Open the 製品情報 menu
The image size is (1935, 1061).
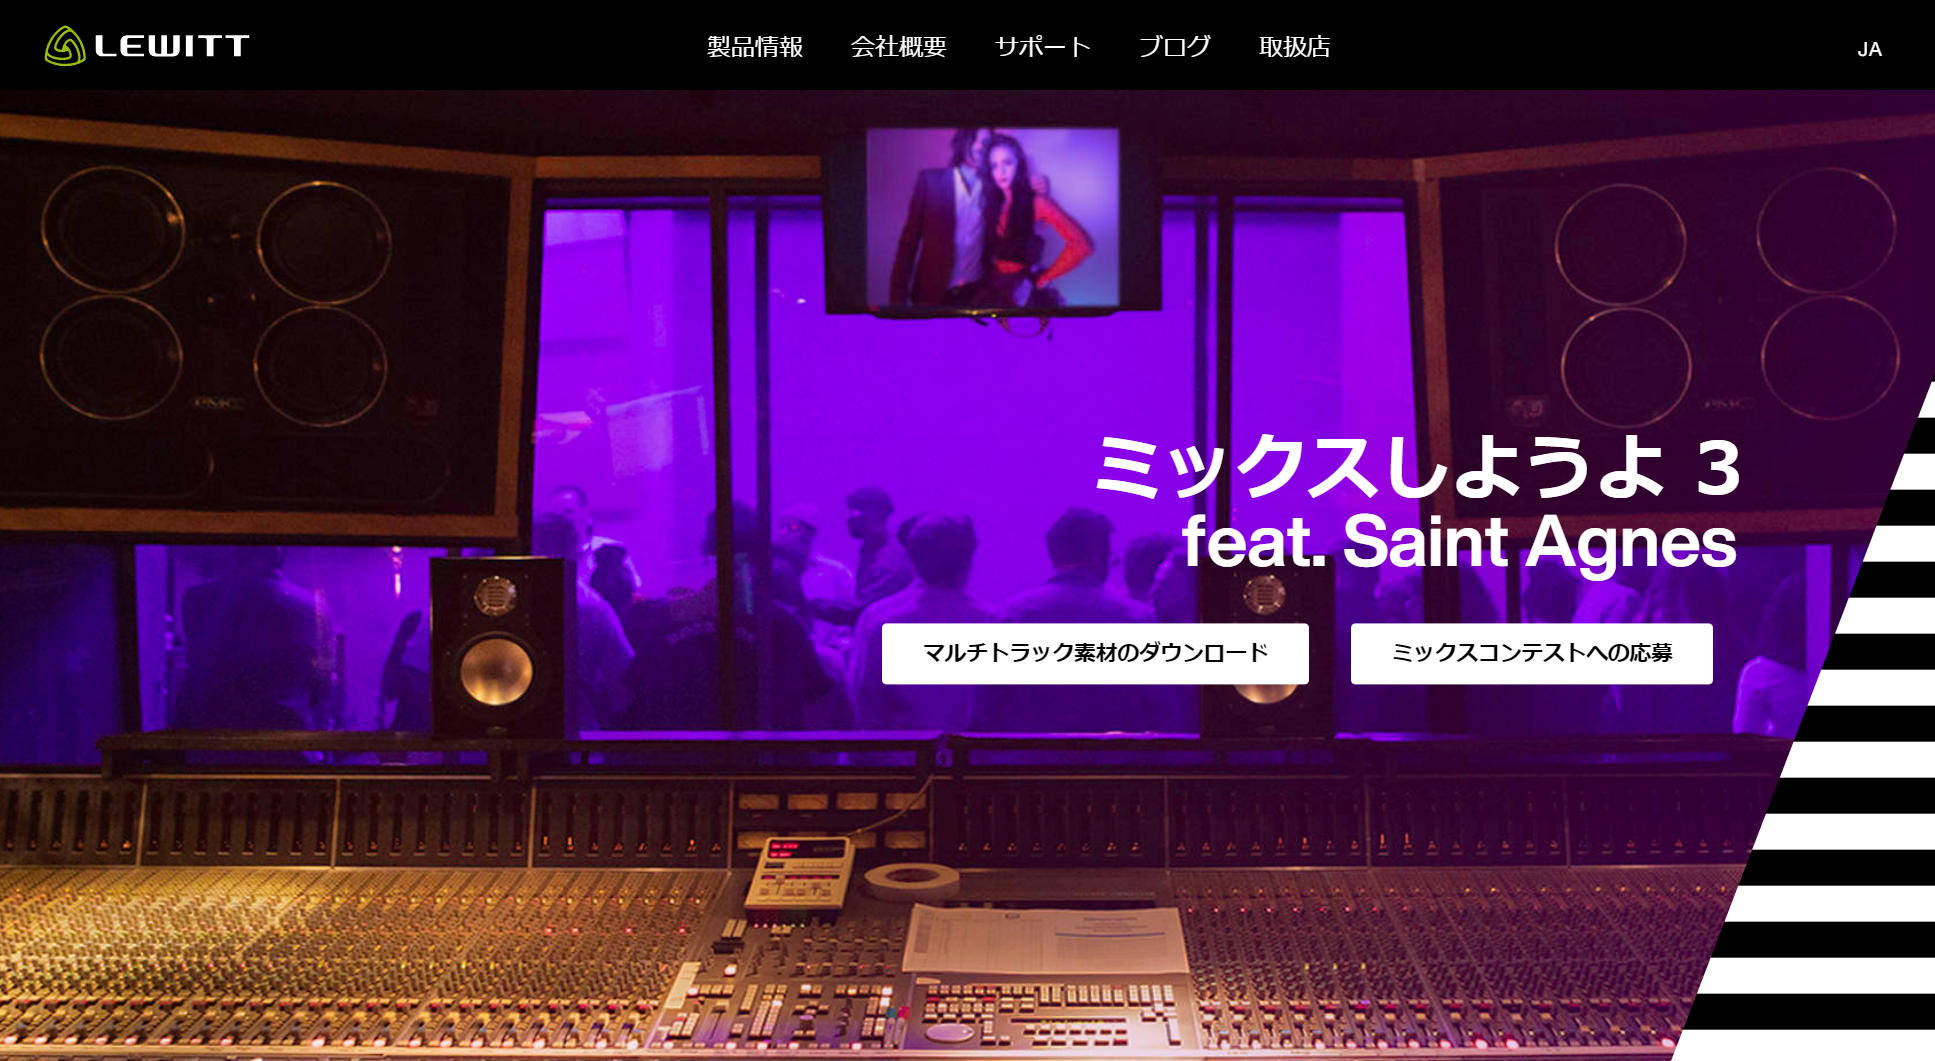[x=755, y=47]
